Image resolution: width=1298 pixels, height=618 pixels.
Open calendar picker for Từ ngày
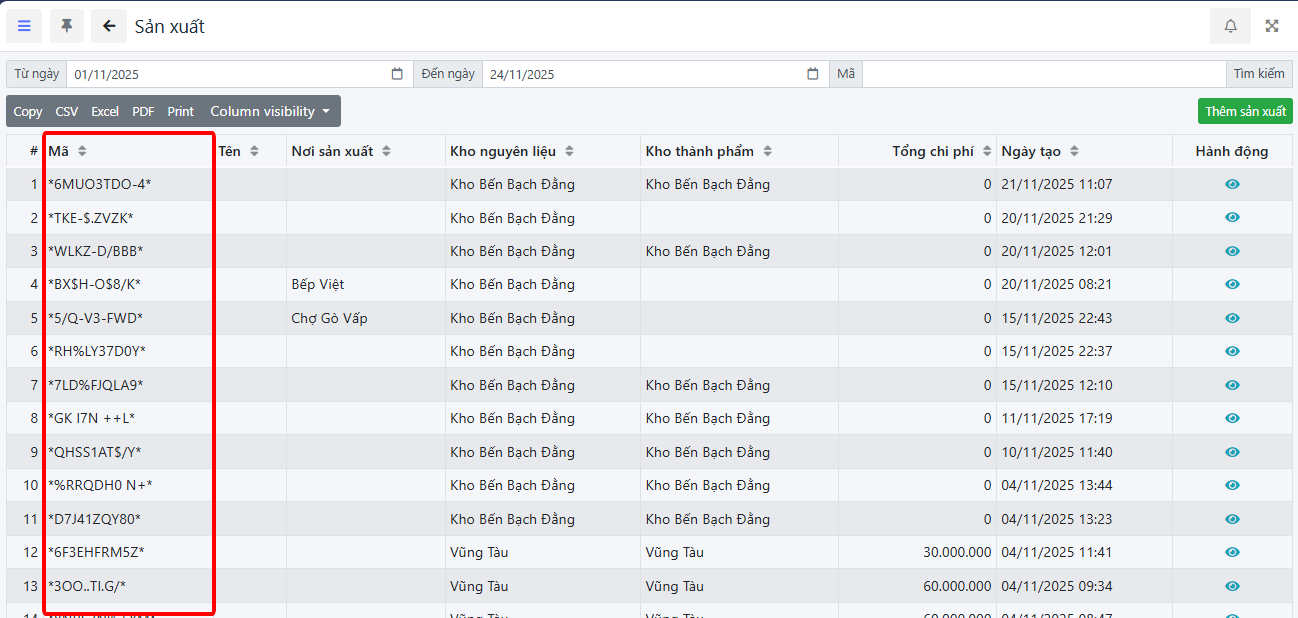coord(397,74)
